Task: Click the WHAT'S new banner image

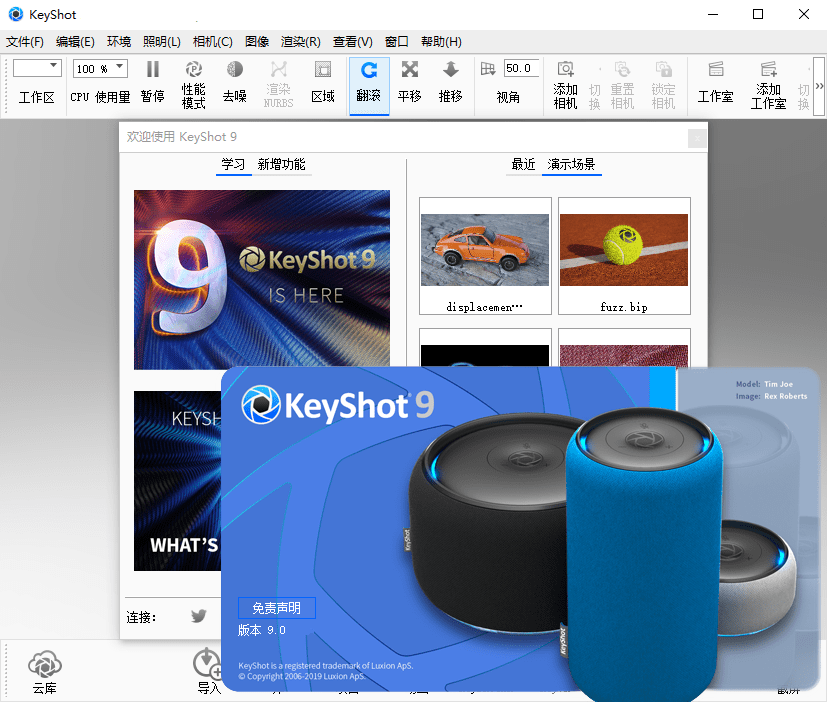Action: tap(177, 480)
